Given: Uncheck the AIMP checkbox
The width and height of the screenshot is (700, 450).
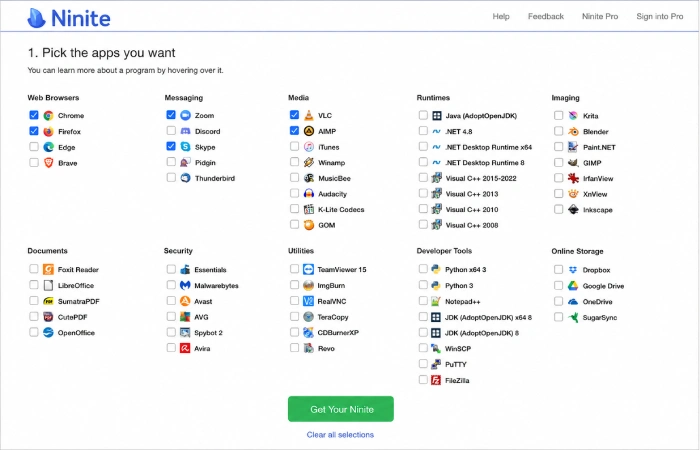Looking at the screenshot, I should (x=294, y=130).
